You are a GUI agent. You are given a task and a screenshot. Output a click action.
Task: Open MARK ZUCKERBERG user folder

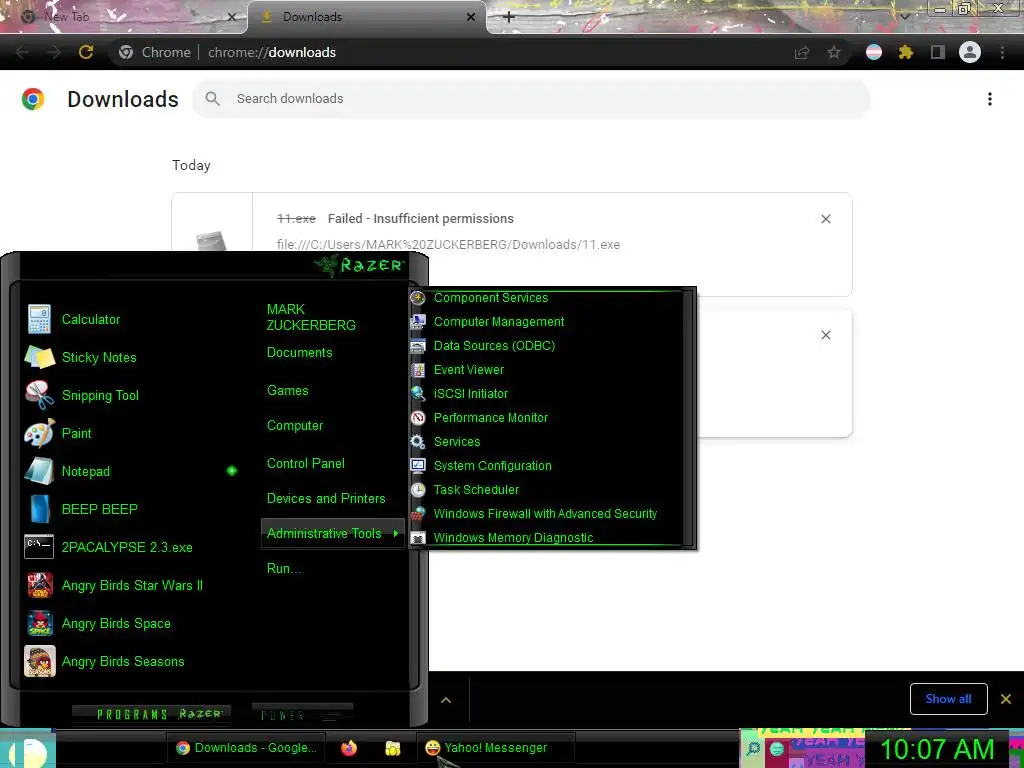point(311,317)
